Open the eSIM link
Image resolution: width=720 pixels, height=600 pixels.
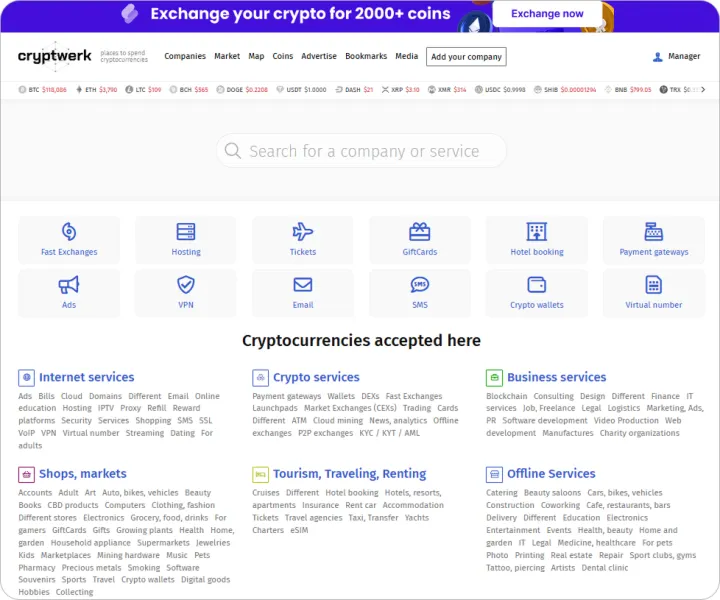(x=299, y=530)
